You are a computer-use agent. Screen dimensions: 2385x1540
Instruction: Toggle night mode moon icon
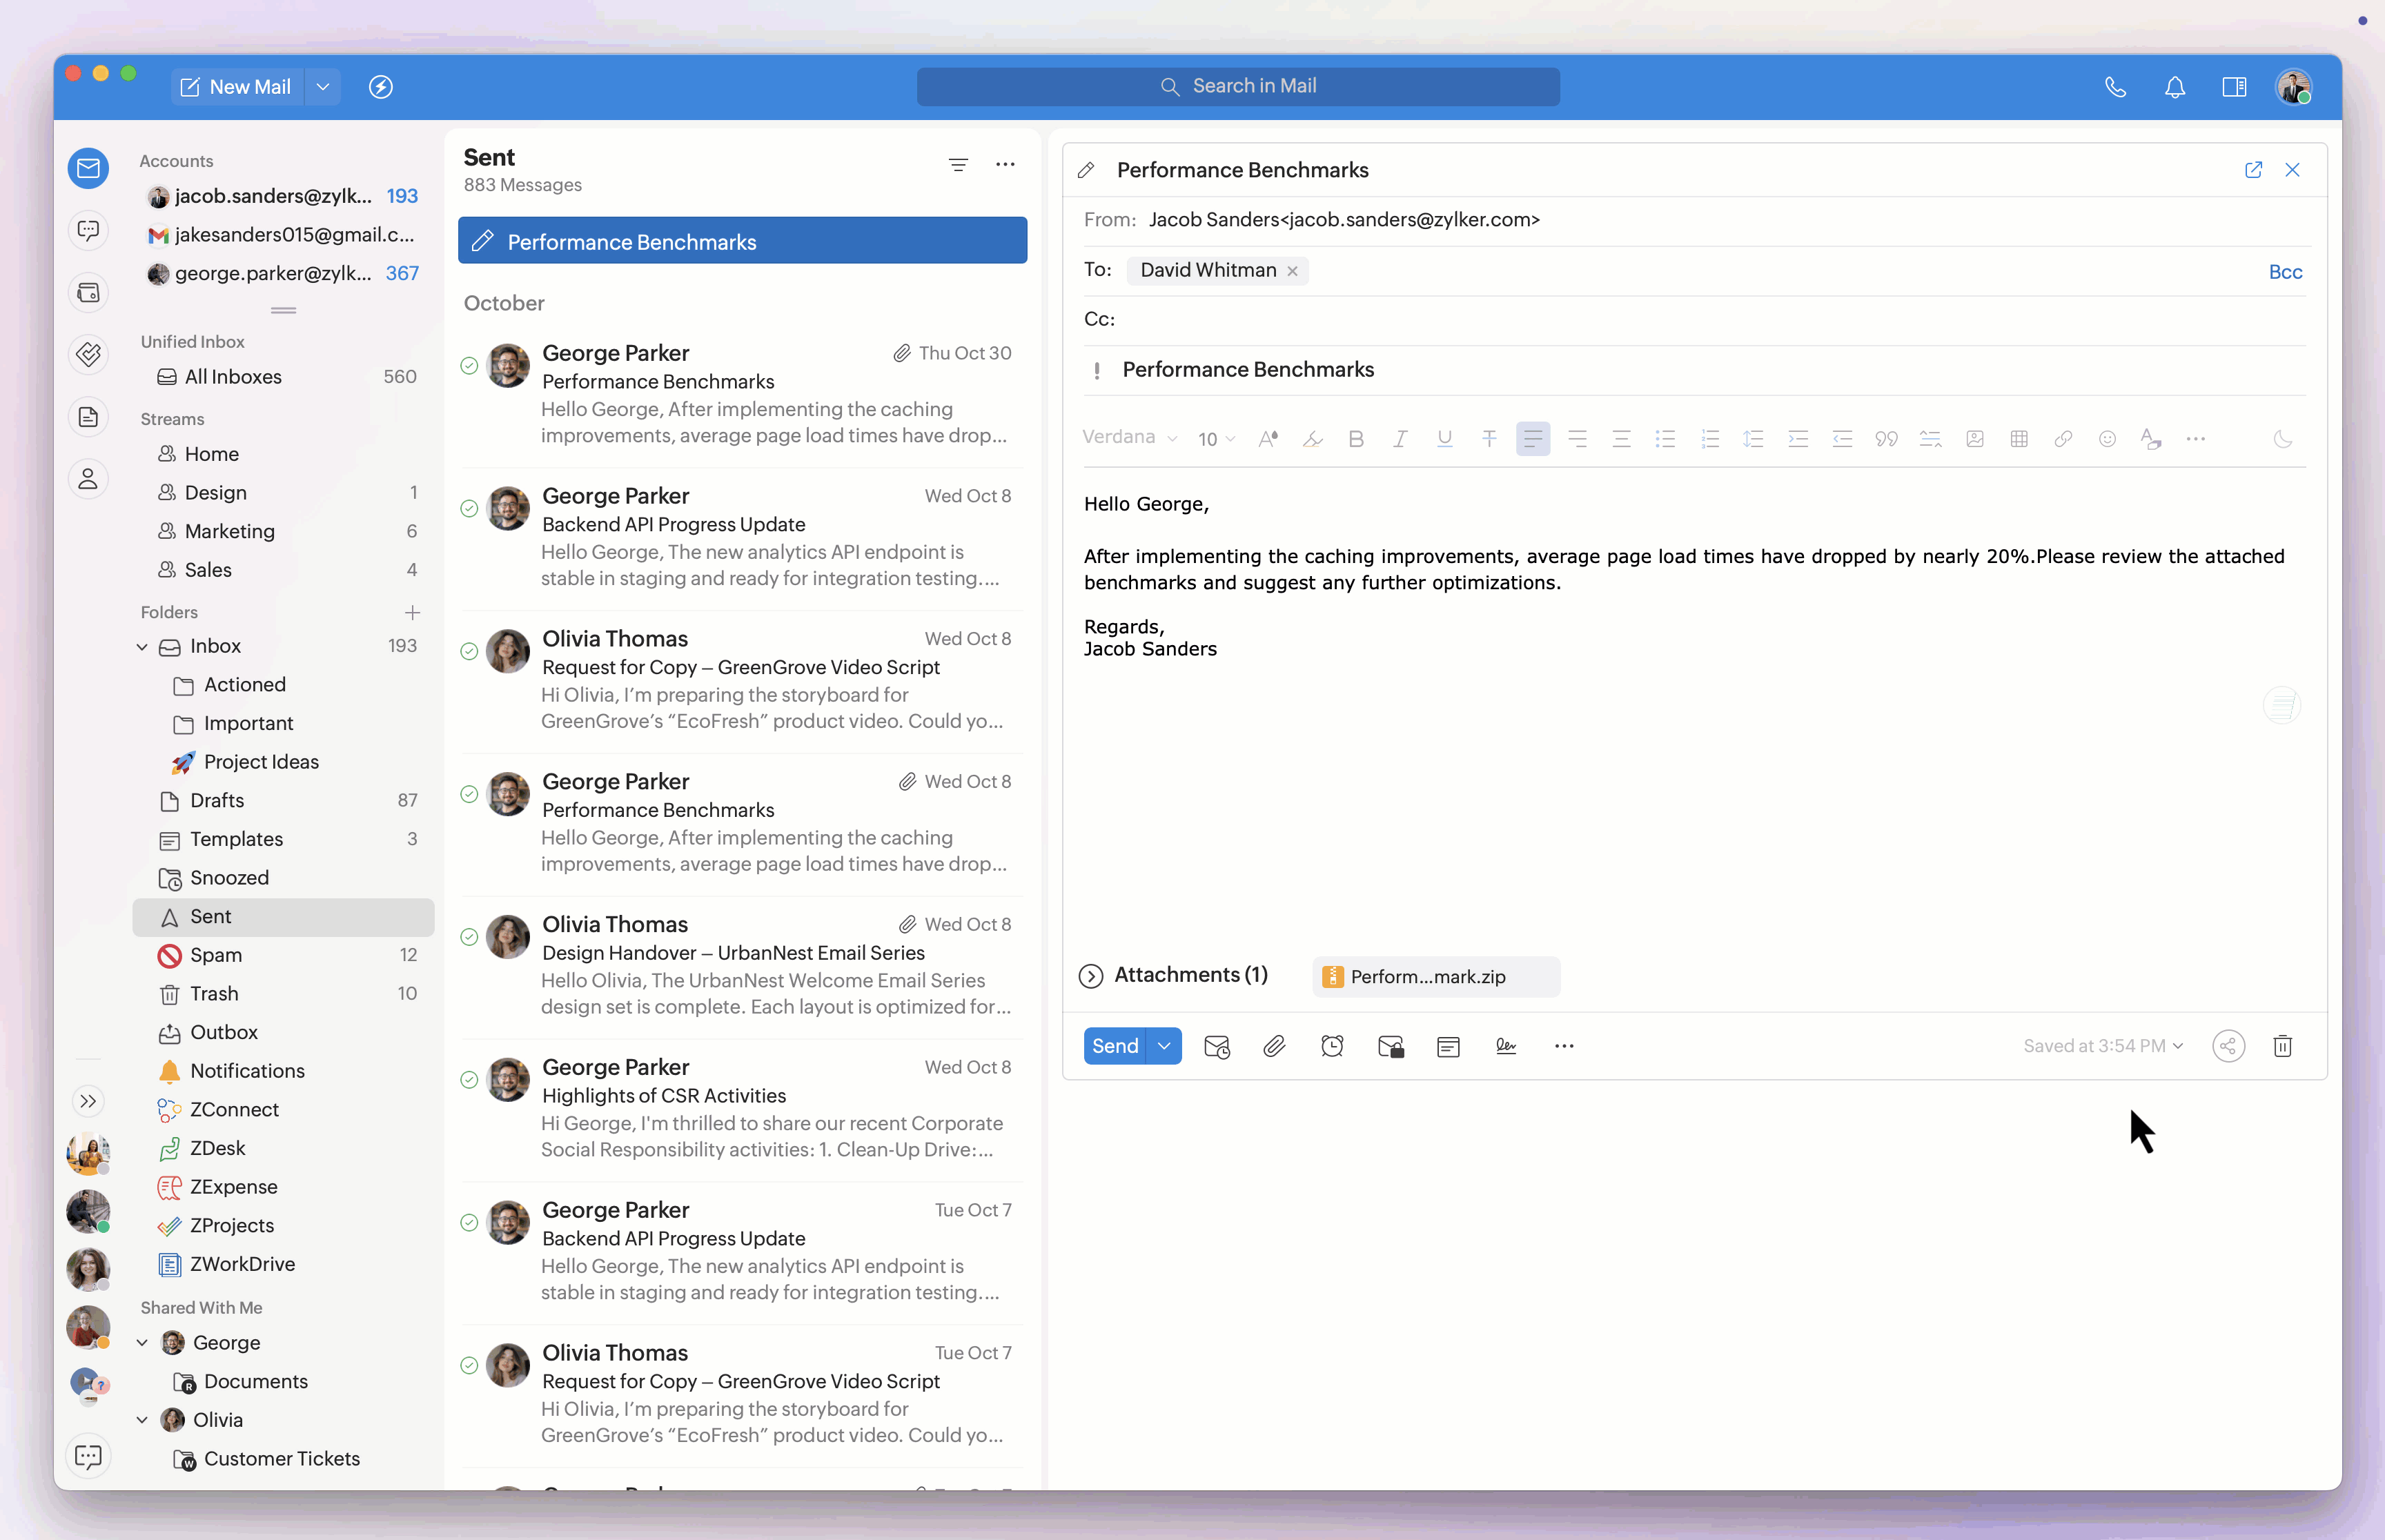click(x=2282, y=439)
